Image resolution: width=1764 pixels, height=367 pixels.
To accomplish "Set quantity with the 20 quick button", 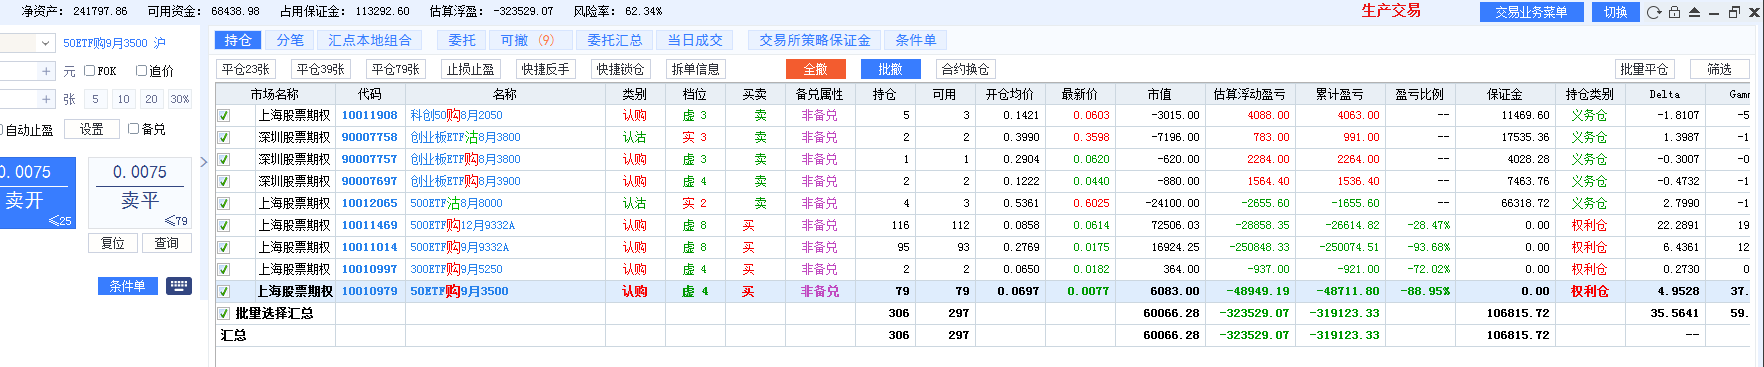I will click(x=151, y=99).
